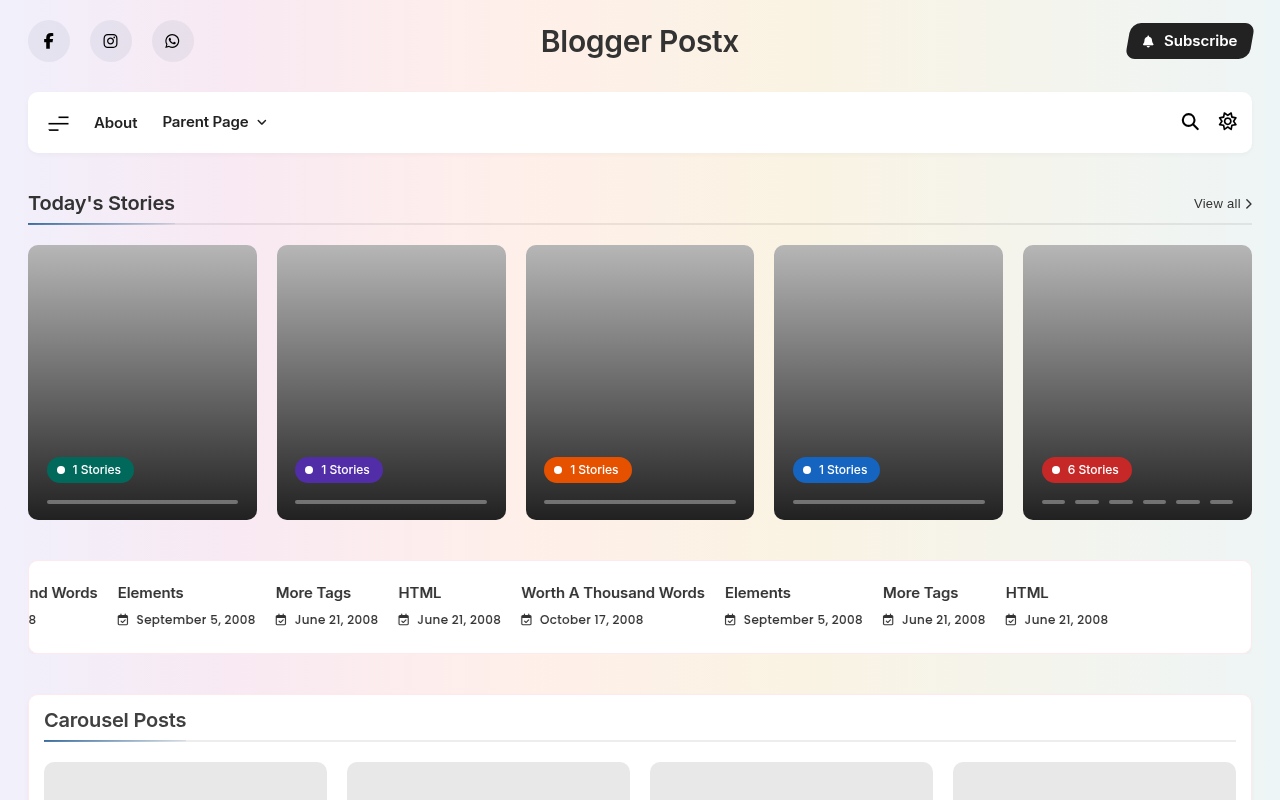Click View all stories link
Image resolution: width=1280 pixels, height=800 pixels.
(x=1223, y=204)
